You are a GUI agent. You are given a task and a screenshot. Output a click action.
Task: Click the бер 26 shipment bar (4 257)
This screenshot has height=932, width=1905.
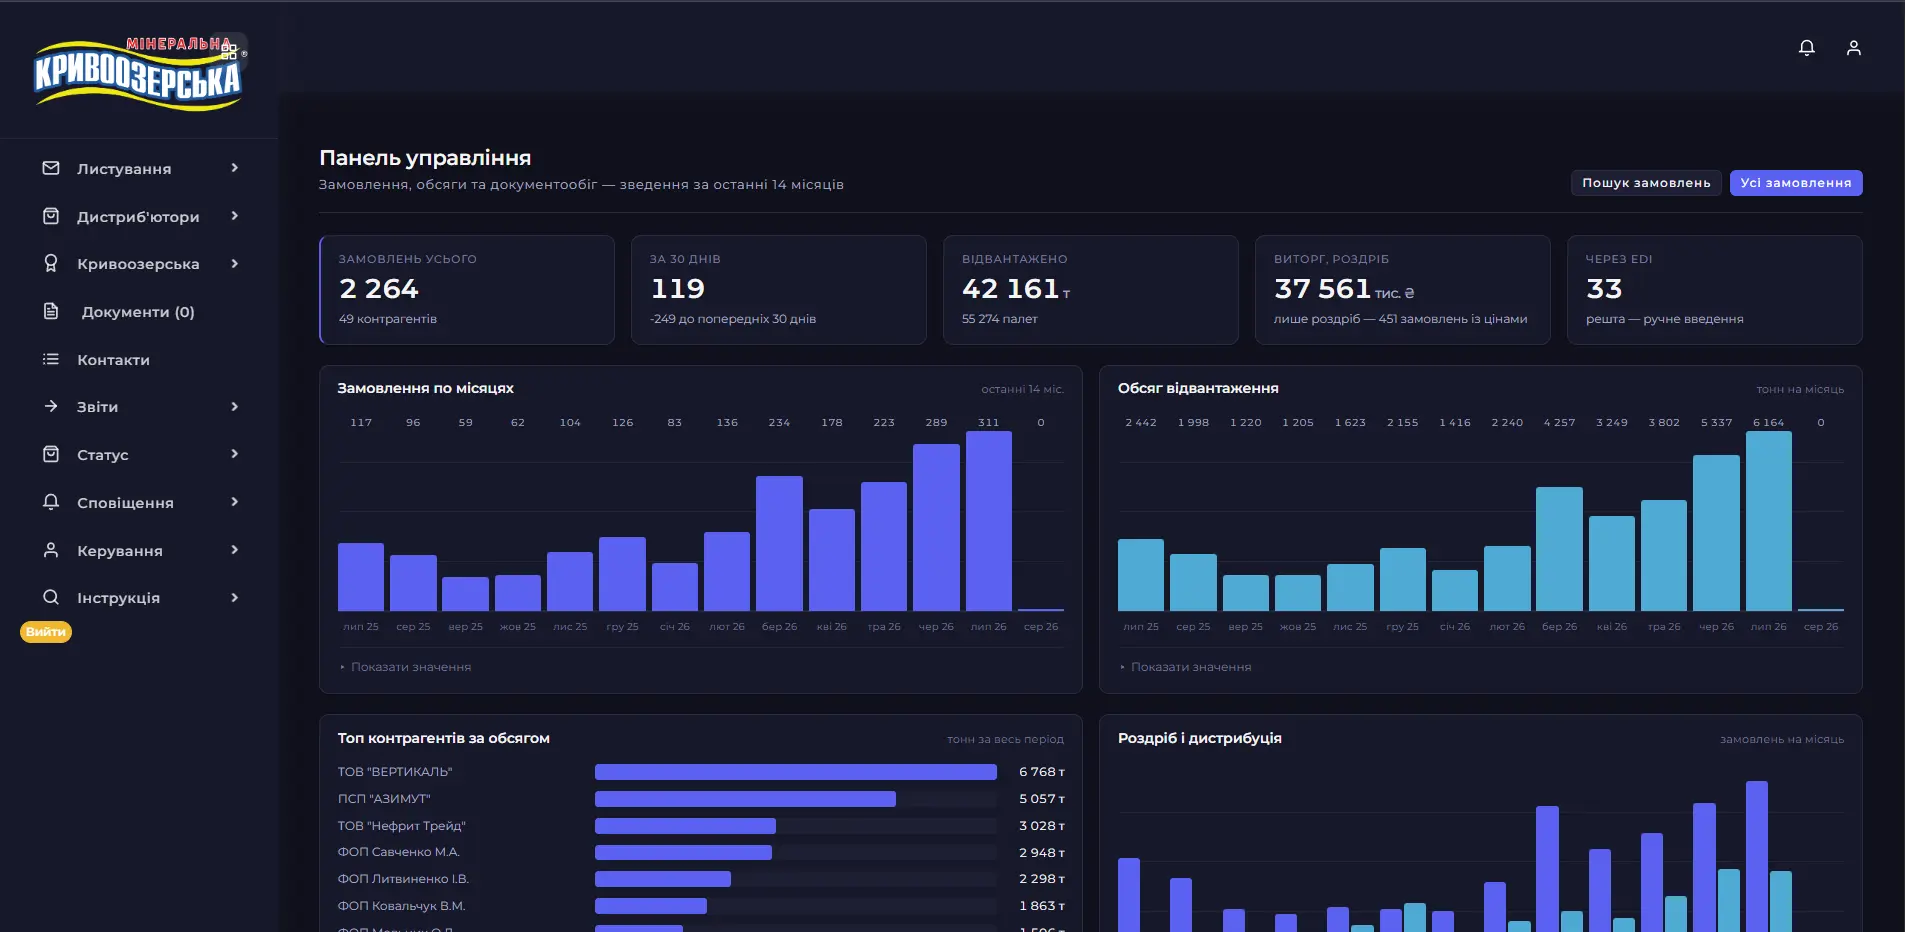(x=1559, y=549)
